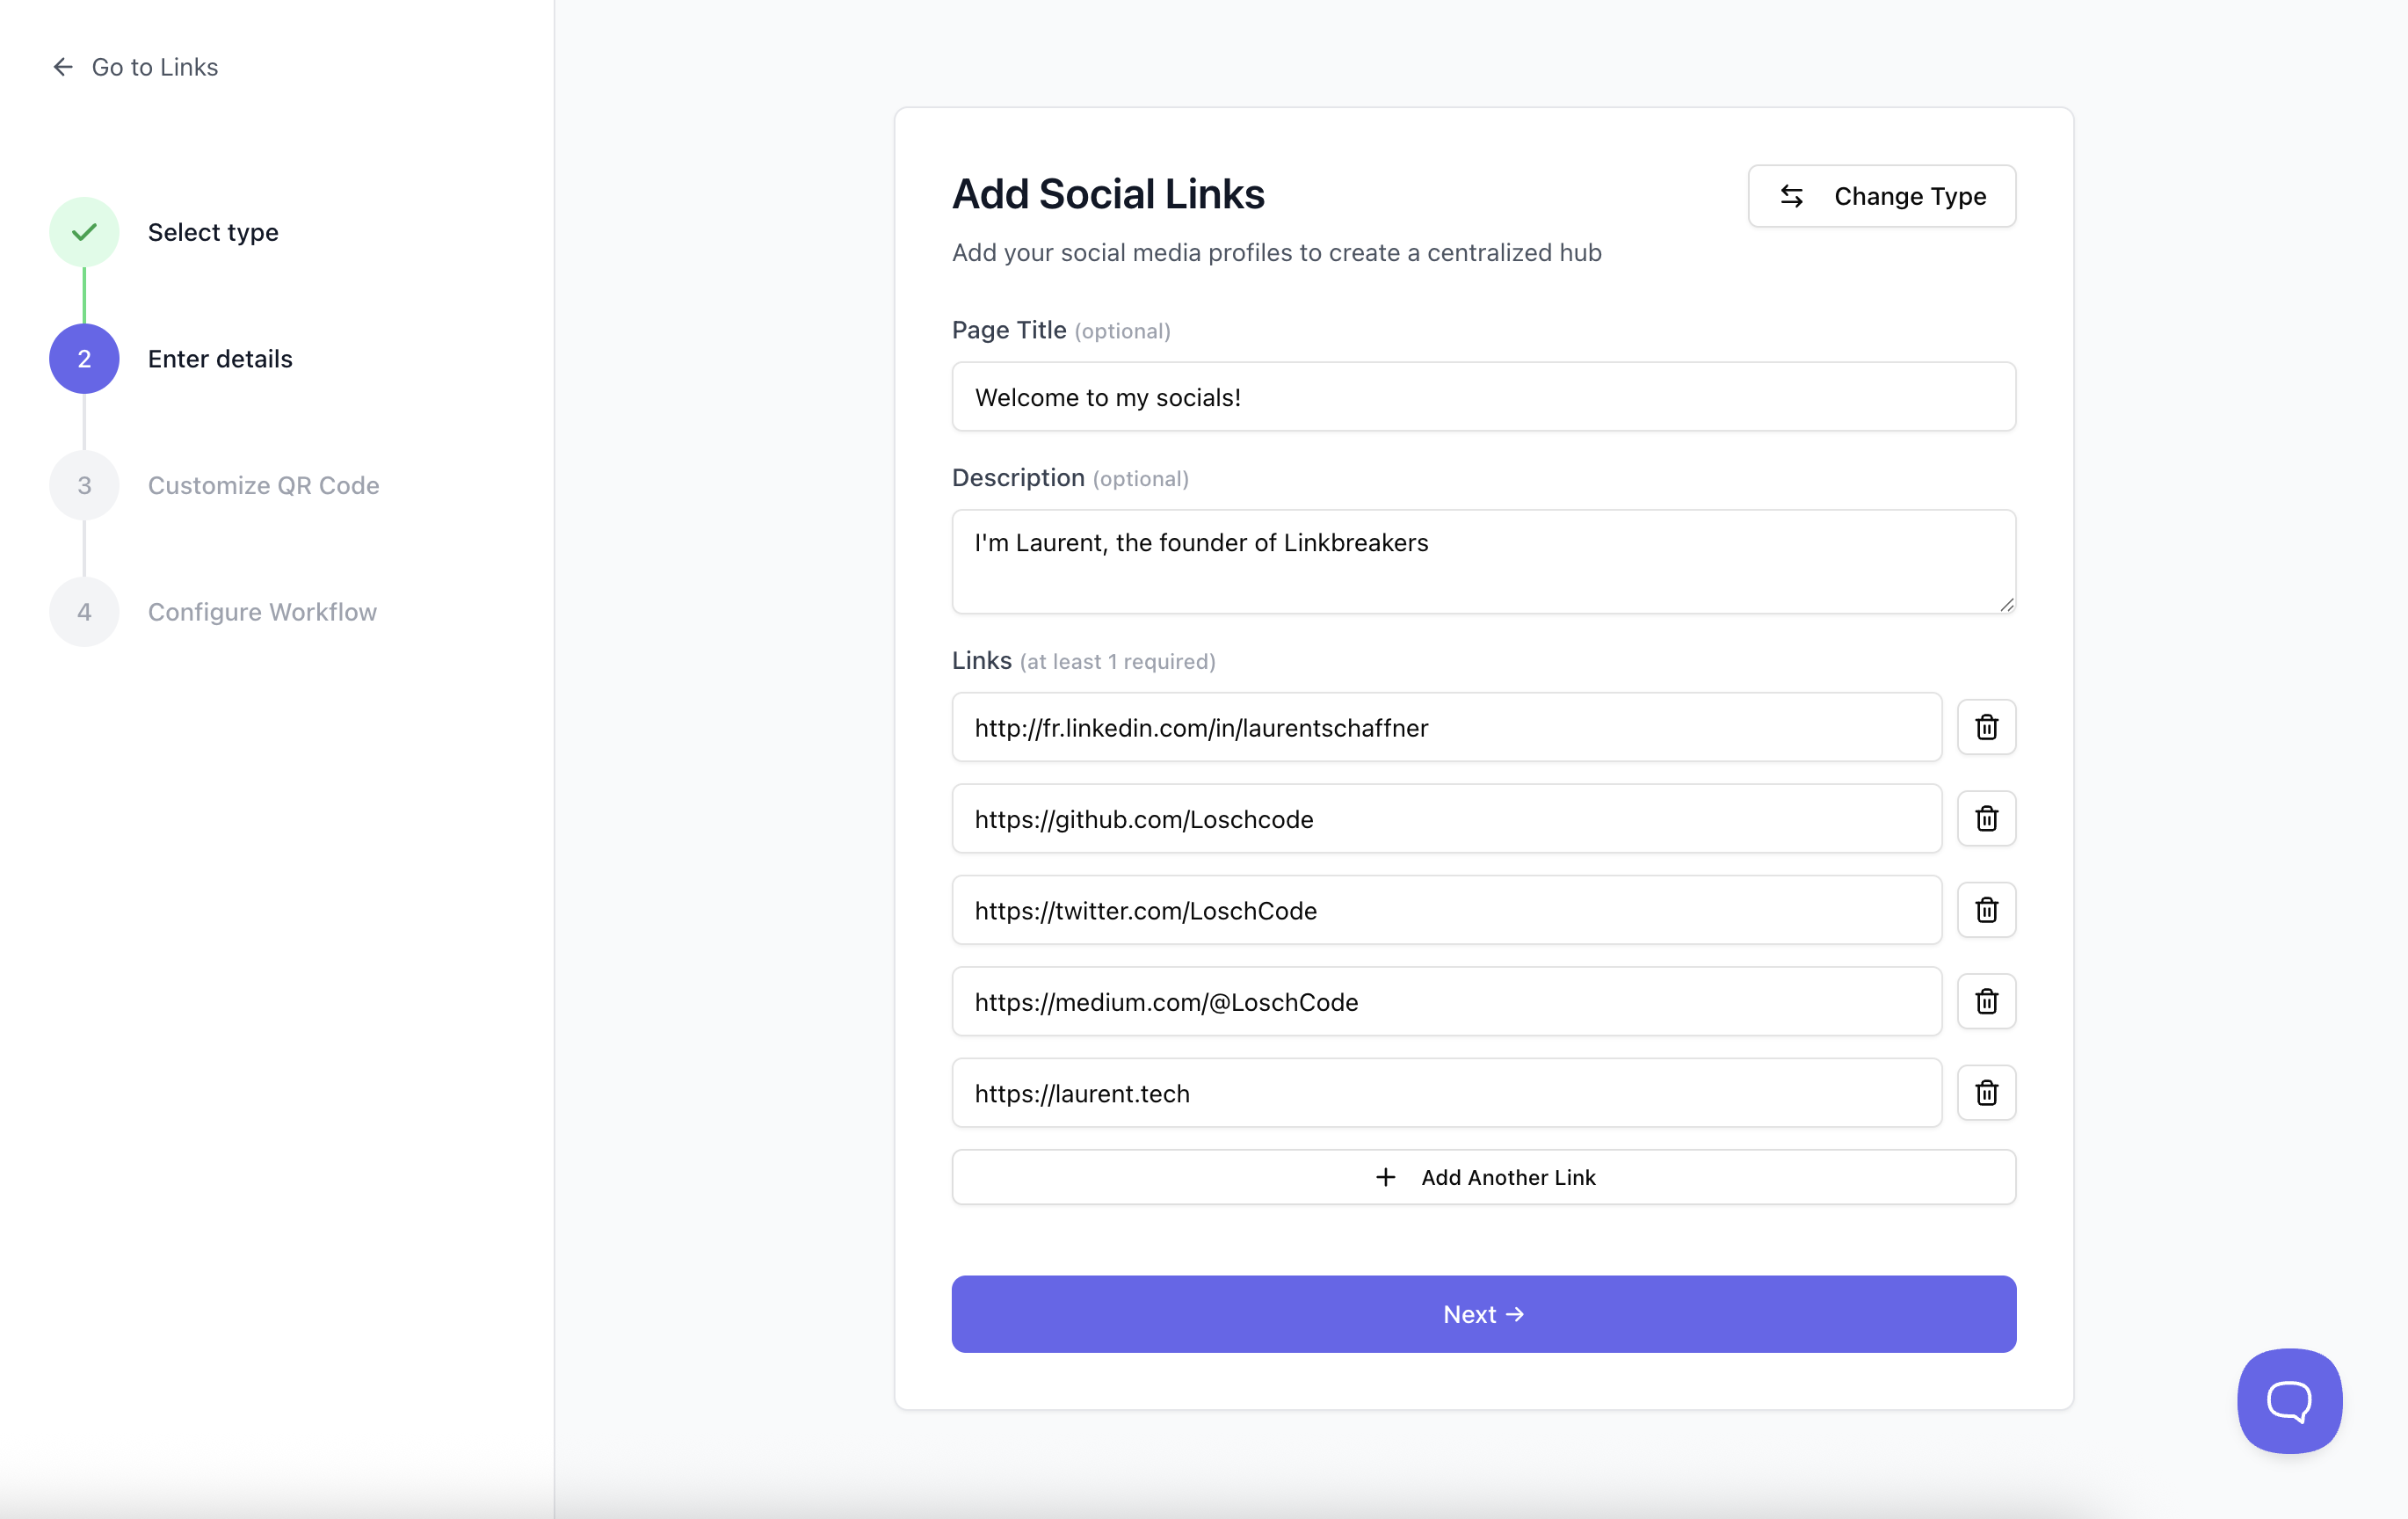Delete the laurent.tech link

[x=1987, y=1092]
